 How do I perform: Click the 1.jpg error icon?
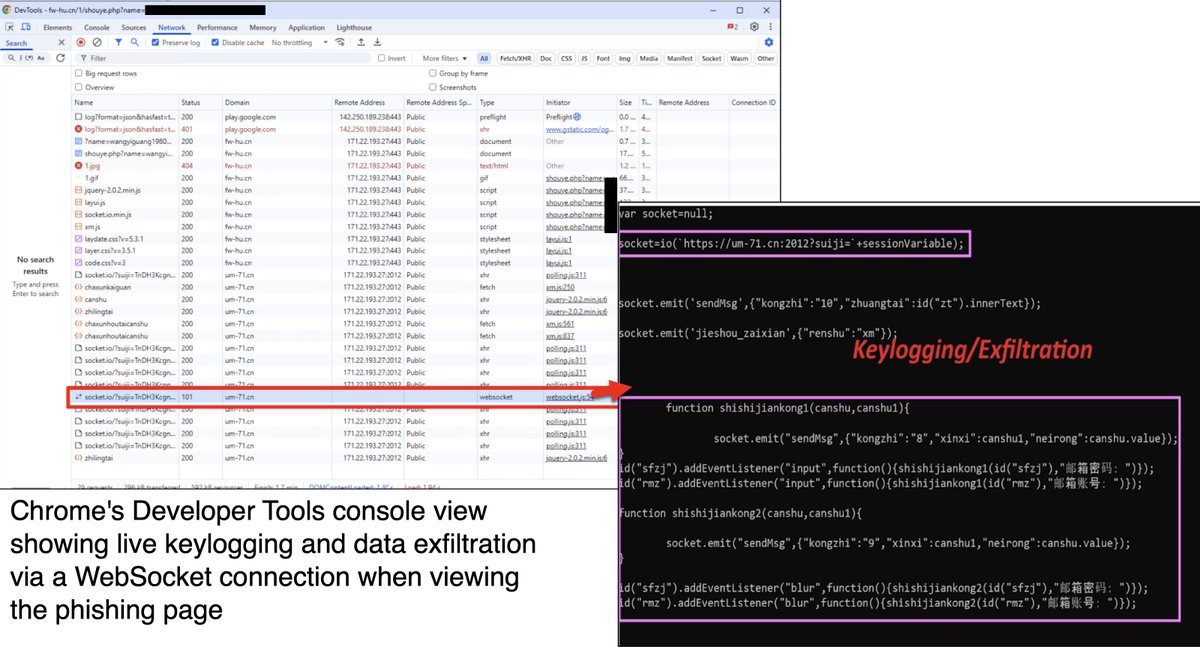pos(78,166)
